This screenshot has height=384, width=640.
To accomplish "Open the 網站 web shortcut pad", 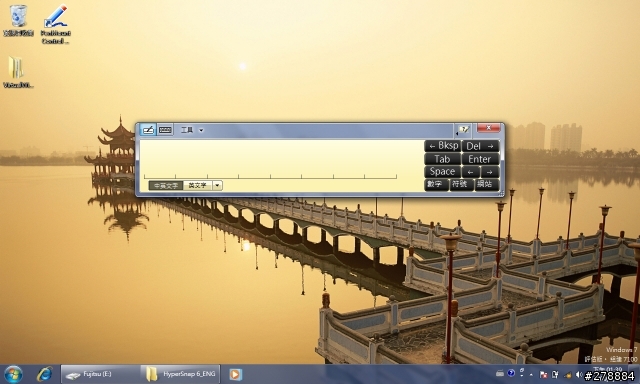I will point(487,184).
